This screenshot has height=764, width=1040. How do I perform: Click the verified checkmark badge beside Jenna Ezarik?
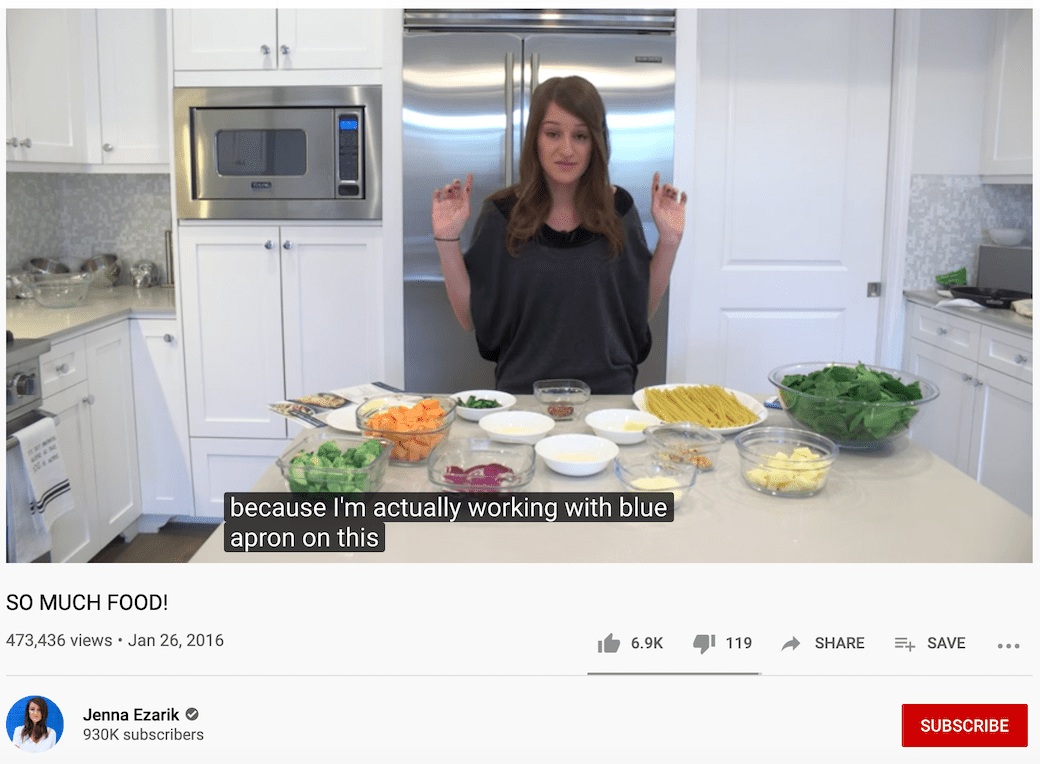coord(192,714)
